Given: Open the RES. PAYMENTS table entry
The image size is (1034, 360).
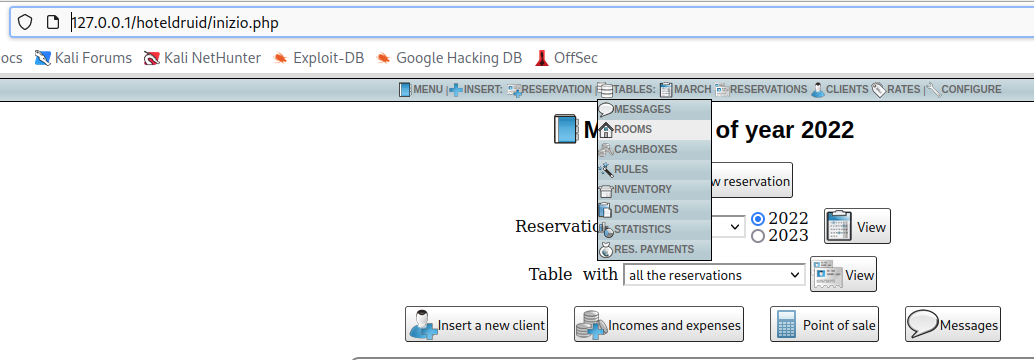Looking at the screenshot, I should point(654,249).
